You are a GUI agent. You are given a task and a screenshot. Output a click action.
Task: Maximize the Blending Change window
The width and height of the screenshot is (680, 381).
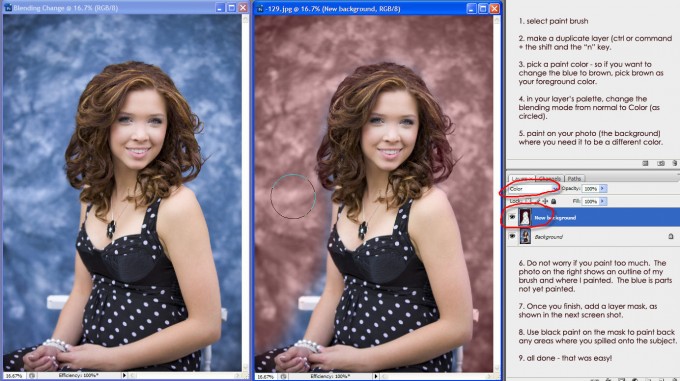pyautogui.click(x=232, y=8)
